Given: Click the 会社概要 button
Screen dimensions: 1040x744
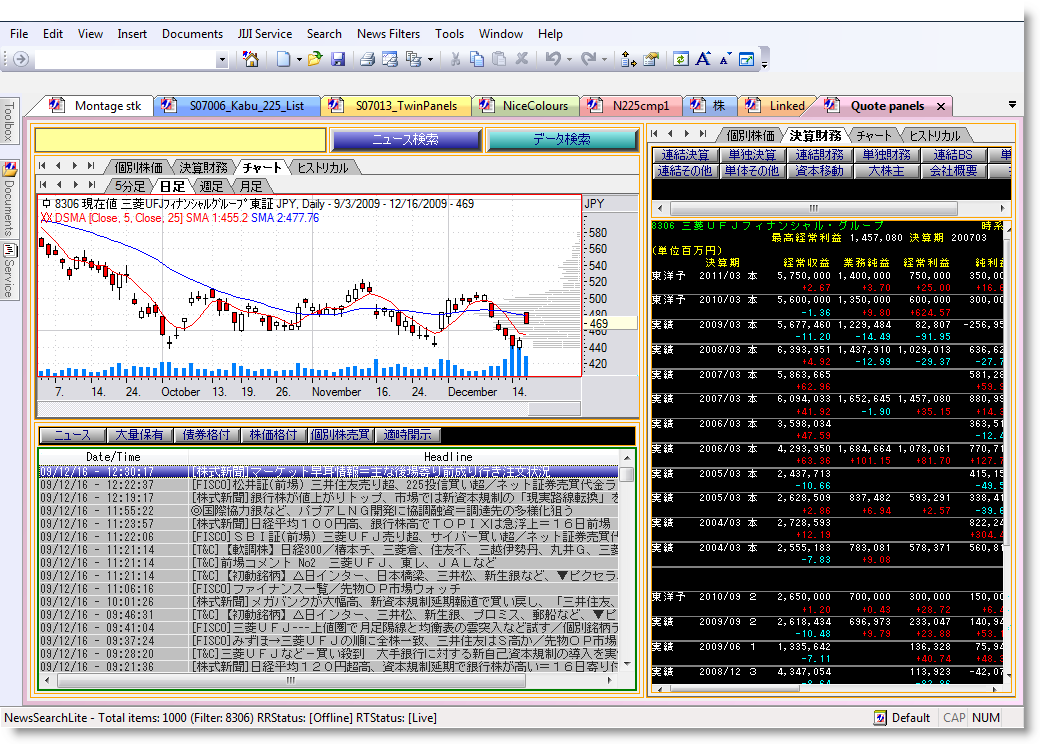Looking at the screenshot, I should coord(953,170).
